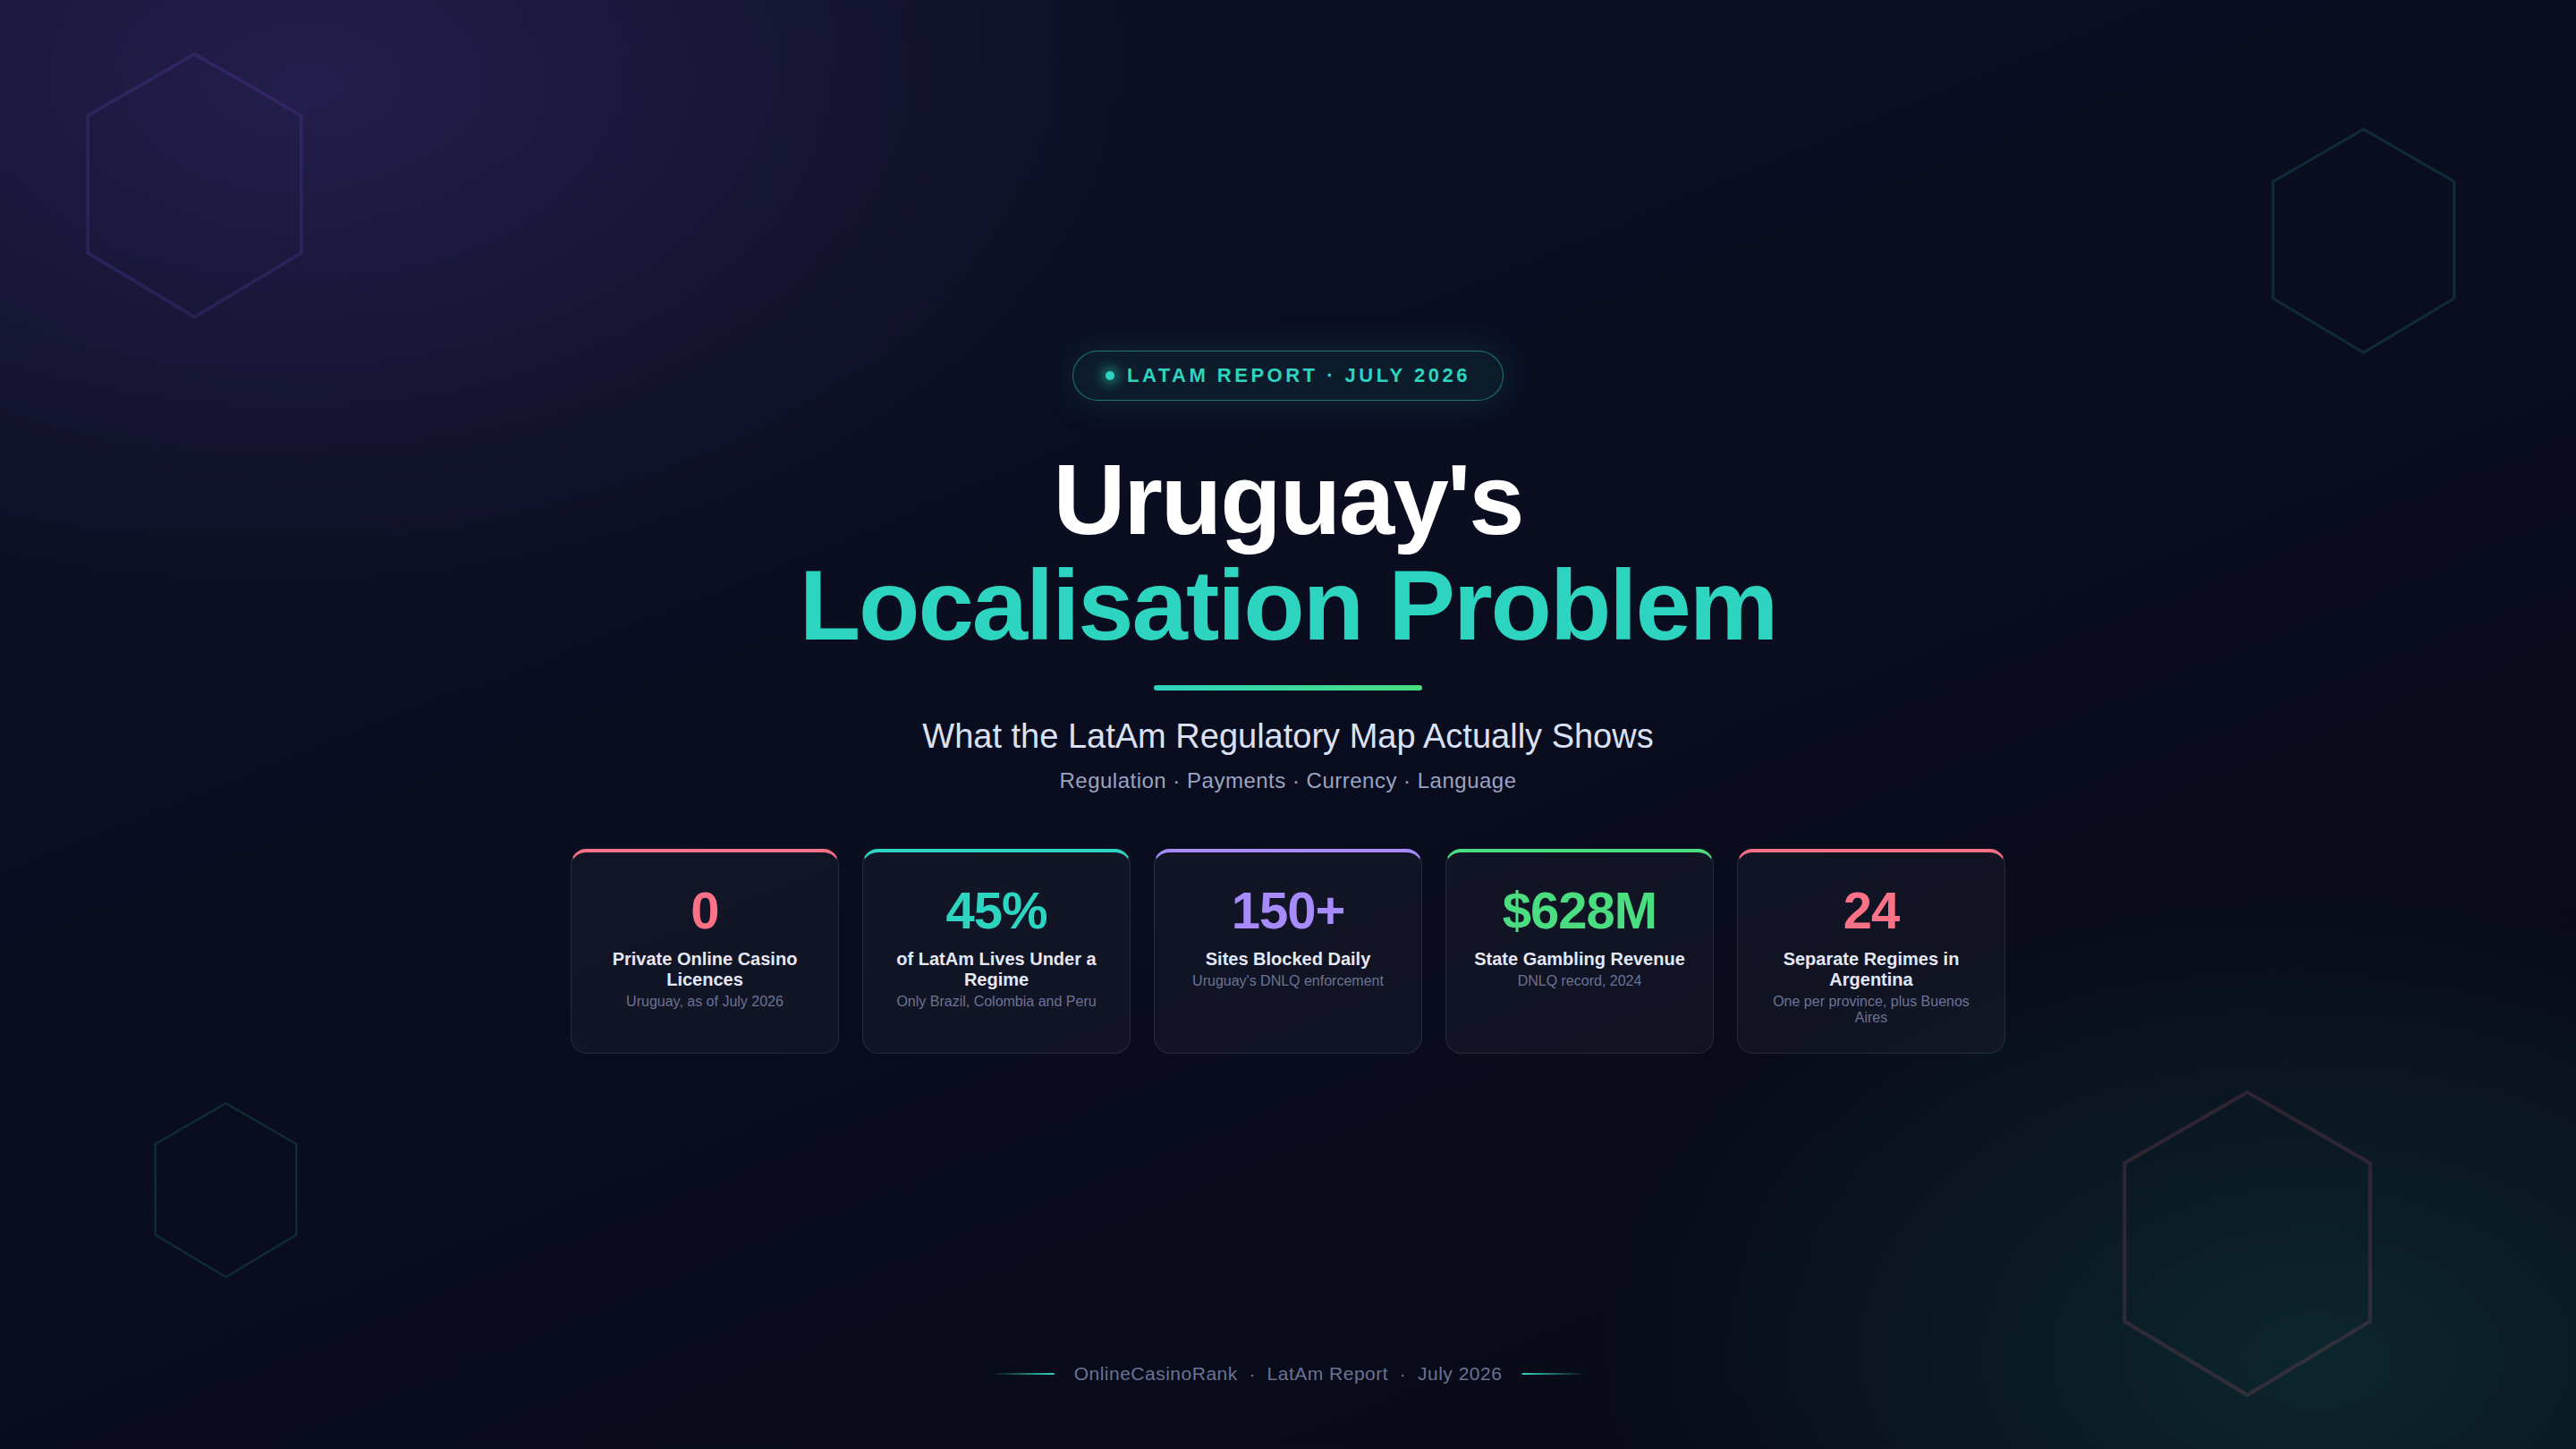Click "Uruguay's DNLQ enforcement" caption

1288,981
